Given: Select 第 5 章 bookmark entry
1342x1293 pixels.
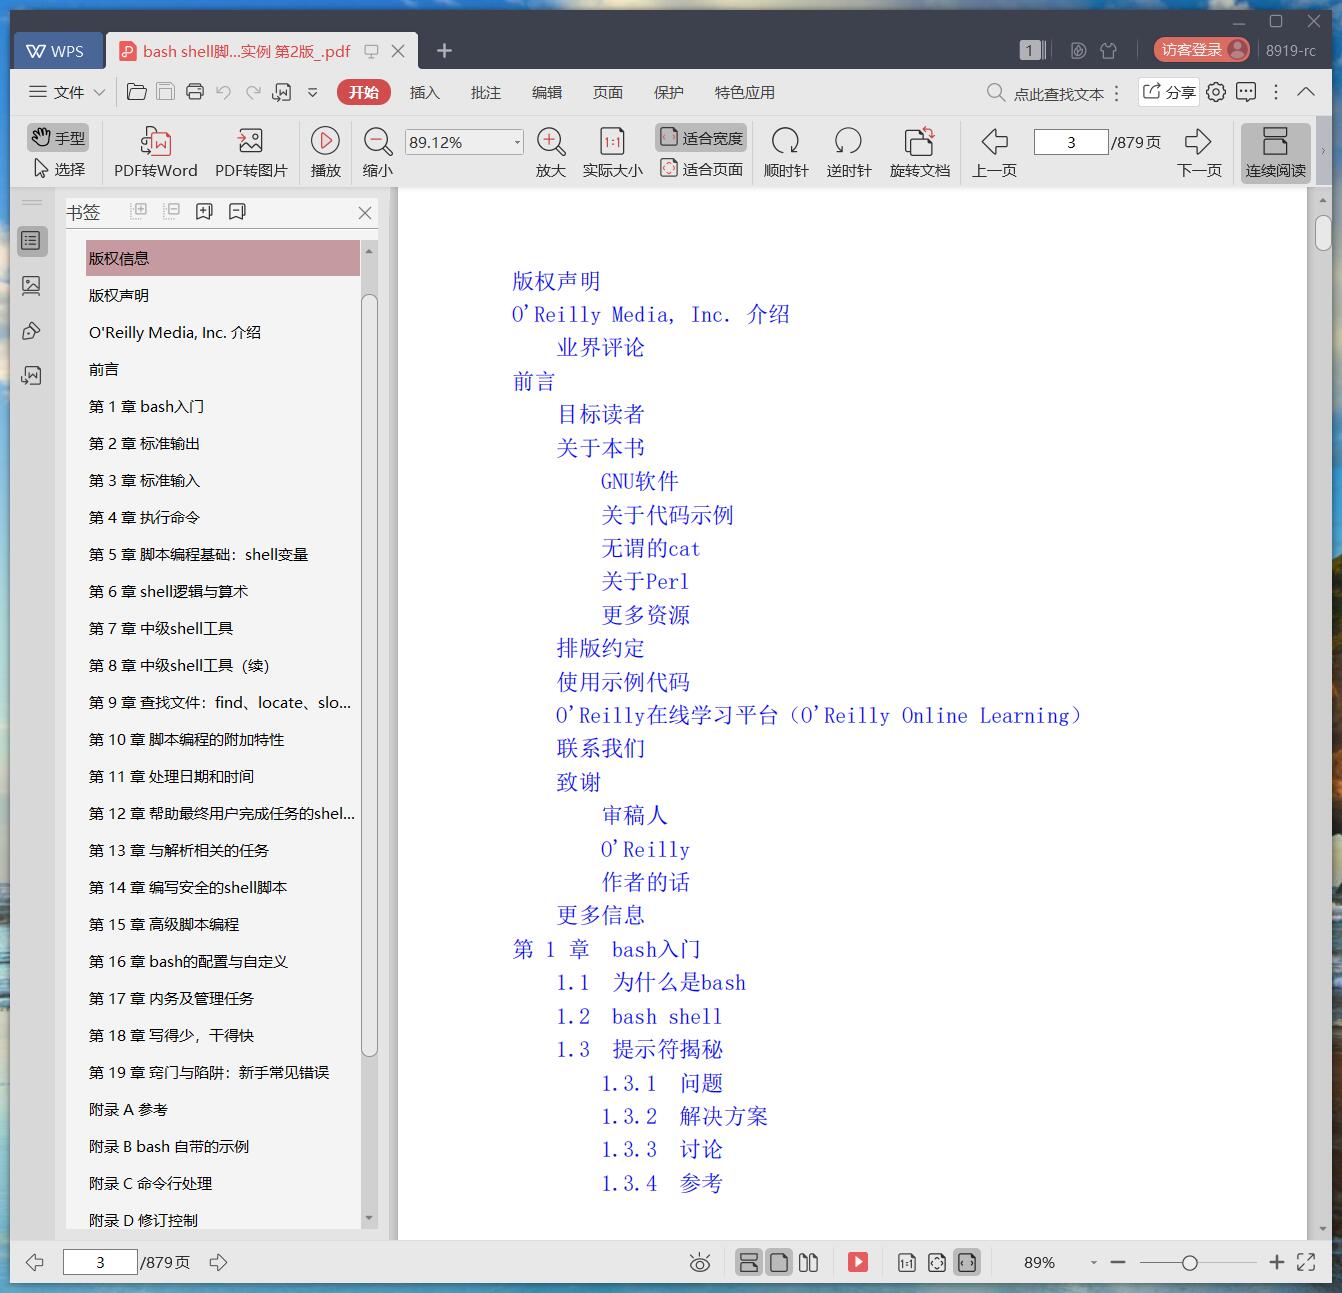Looking at the screenshot, I should 198,554.
